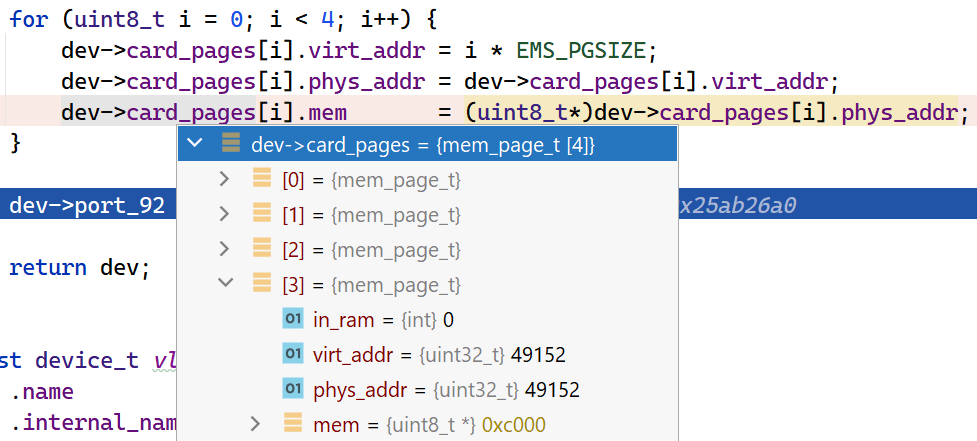Click the dev->card_pages array icon
Screen dimensions: 977x441
(x=231, y=144)
